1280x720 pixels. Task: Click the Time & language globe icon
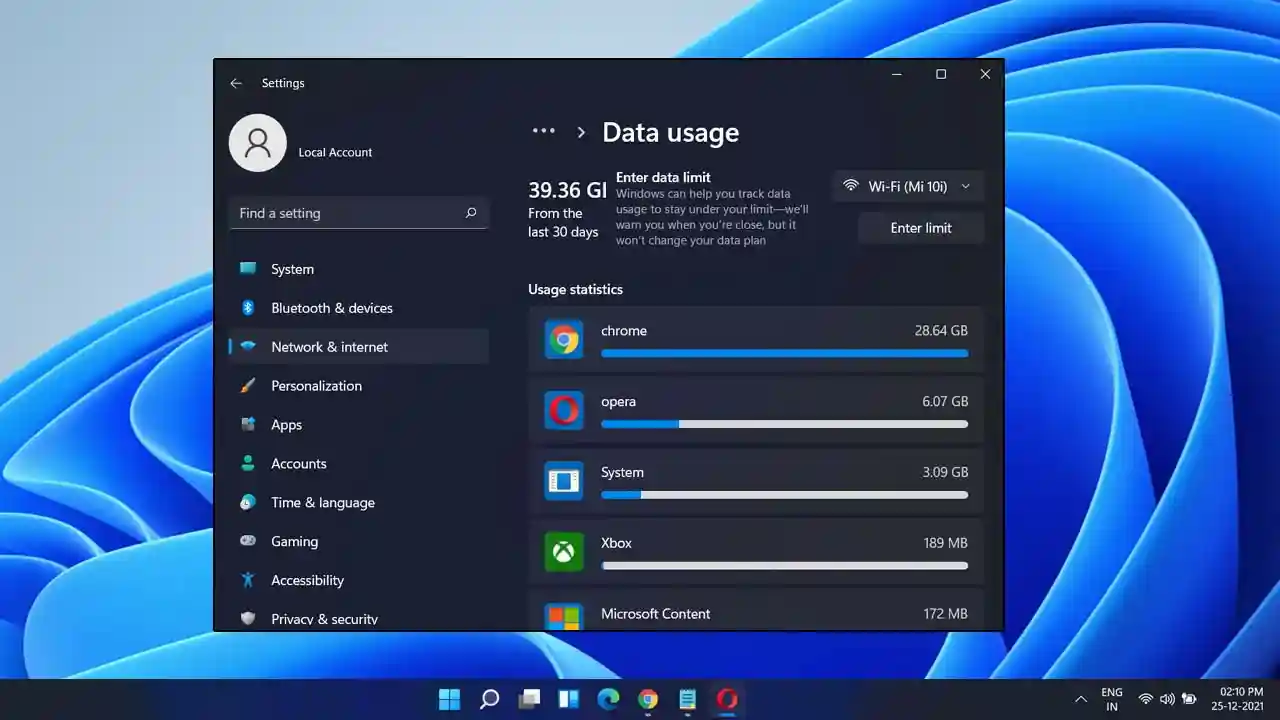(x=248, y=503)
